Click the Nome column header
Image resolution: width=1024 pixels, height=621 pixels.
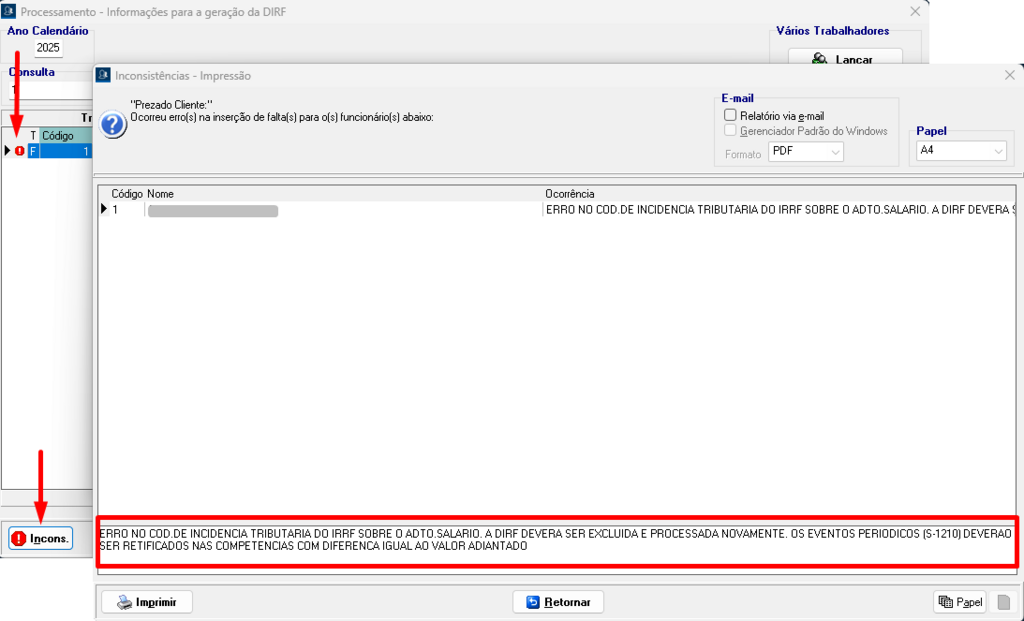tap(160, 193)
